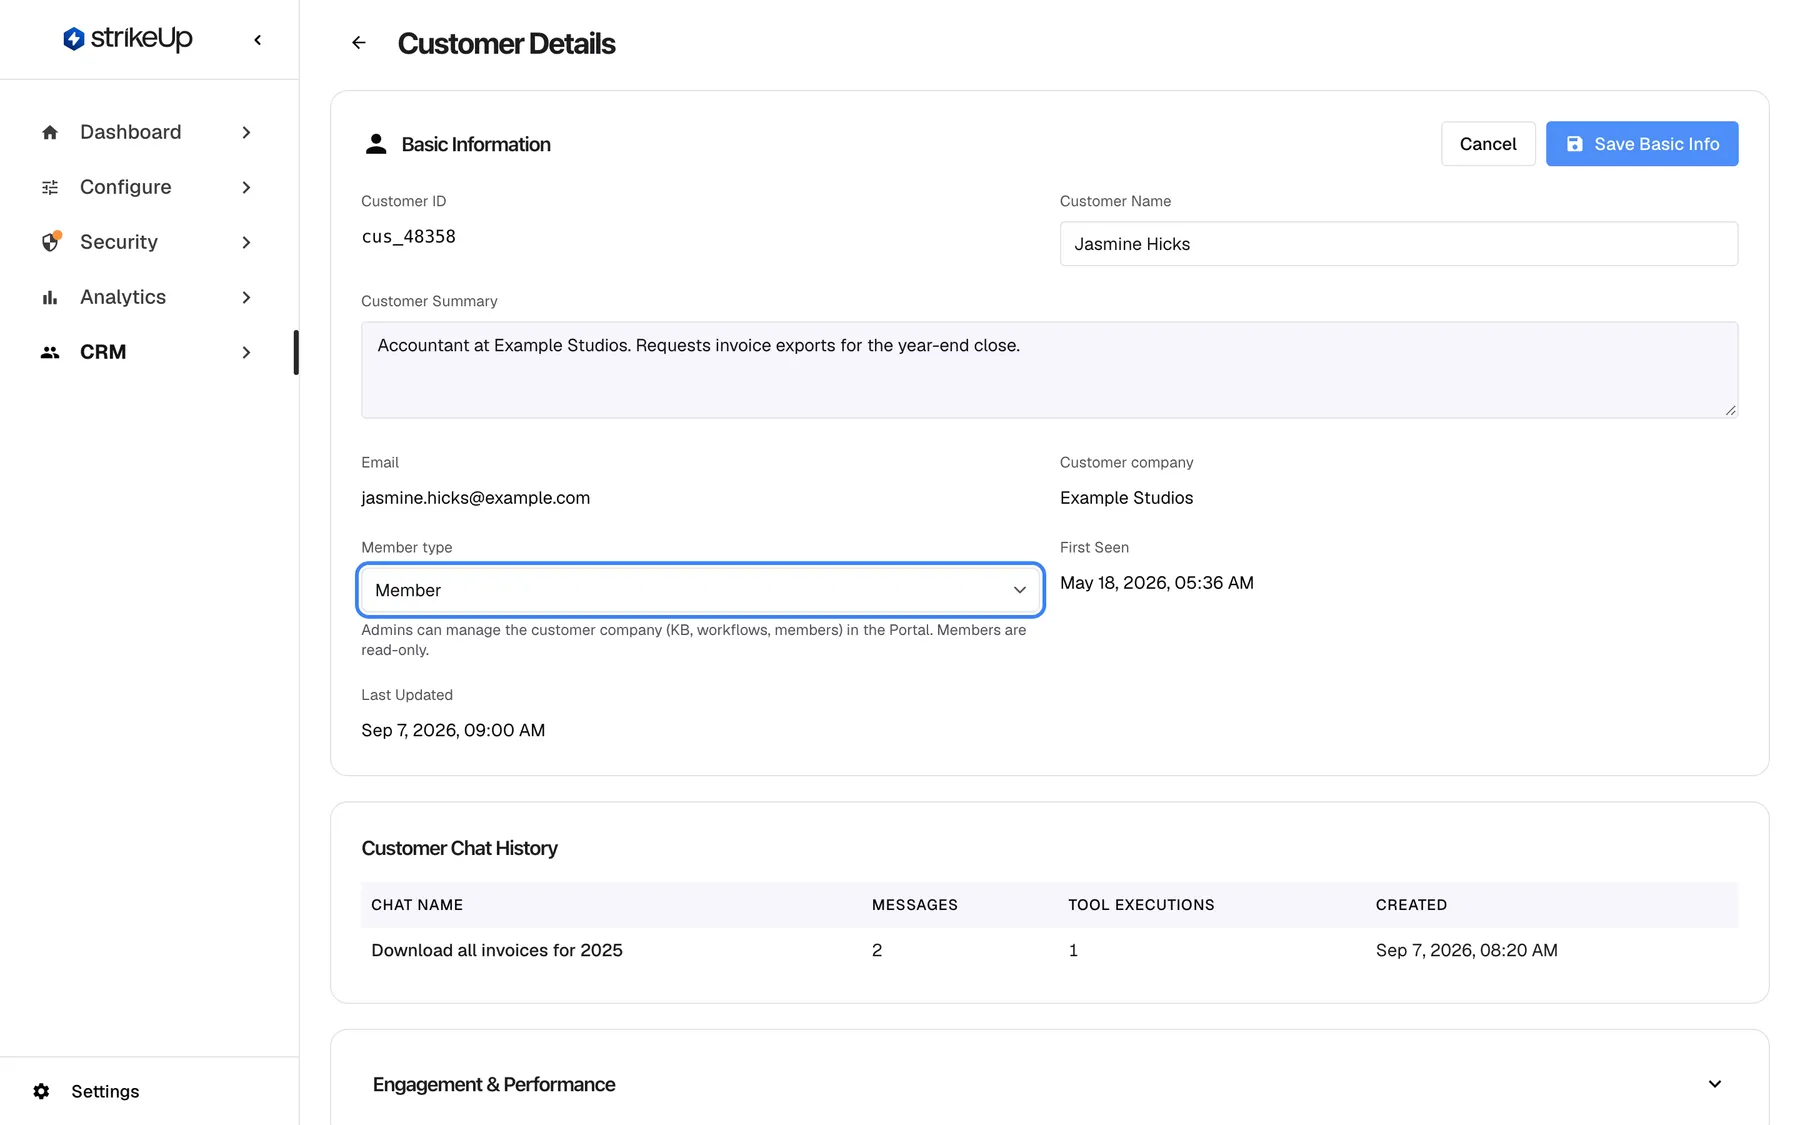Image resolution: width=1800 pixels, height=1125 pixels.
Task: Click the Save Basic Info button
Action: coord(1642,144)
